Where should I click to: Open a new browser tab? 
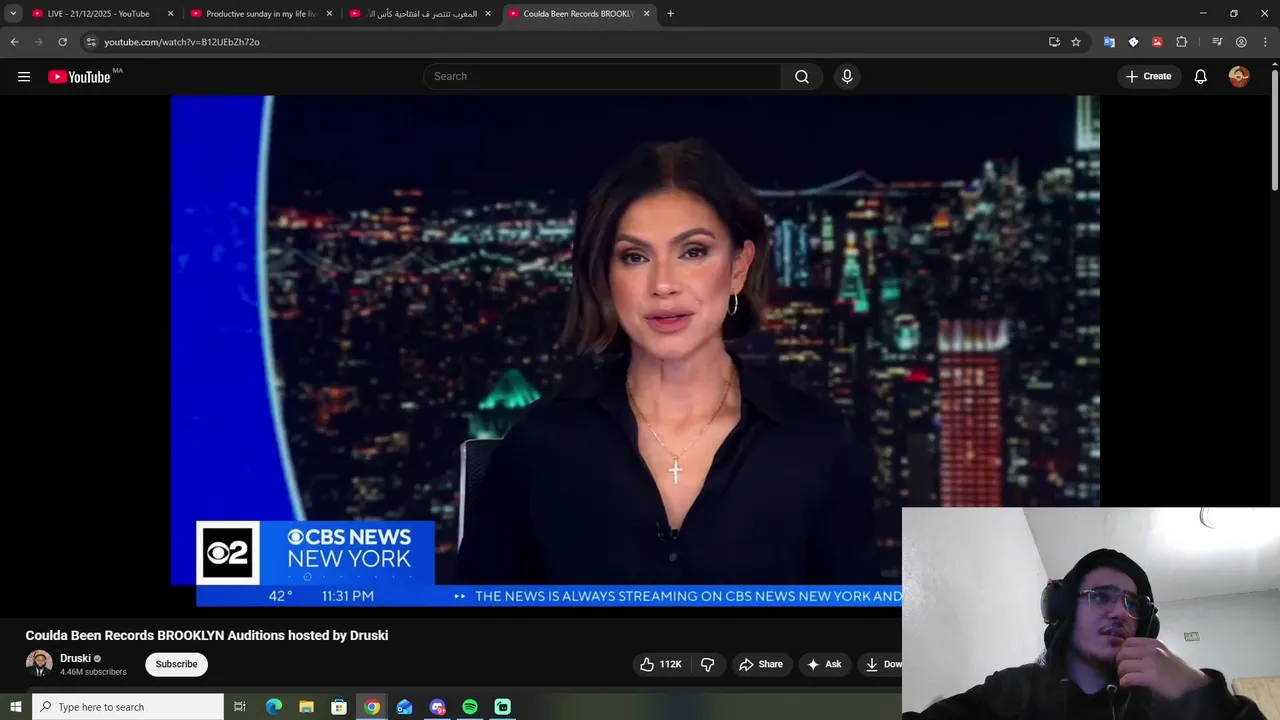pos(670,14)
